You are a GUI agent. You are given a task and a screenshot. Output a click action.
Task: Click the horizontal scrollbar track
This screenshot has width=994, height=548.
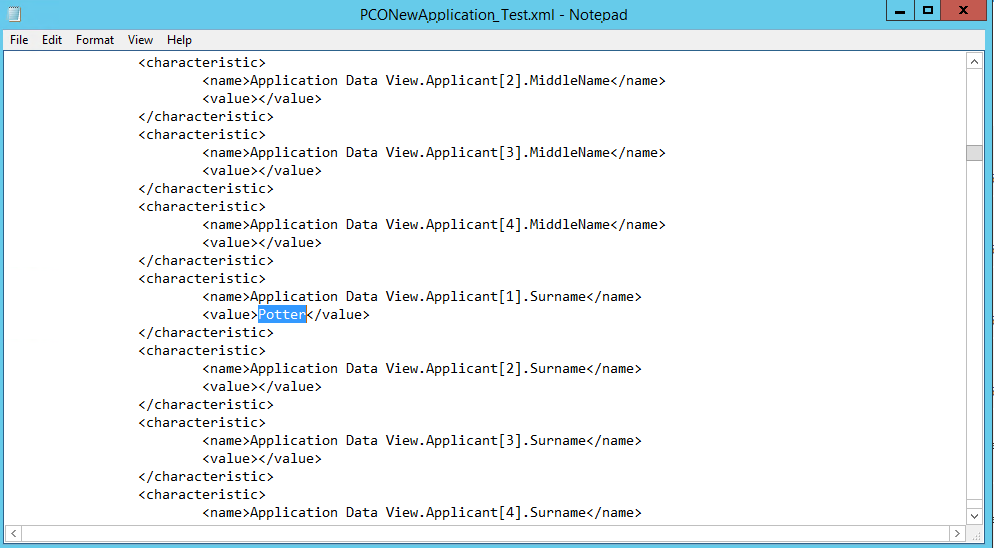(x=486, y=533)
